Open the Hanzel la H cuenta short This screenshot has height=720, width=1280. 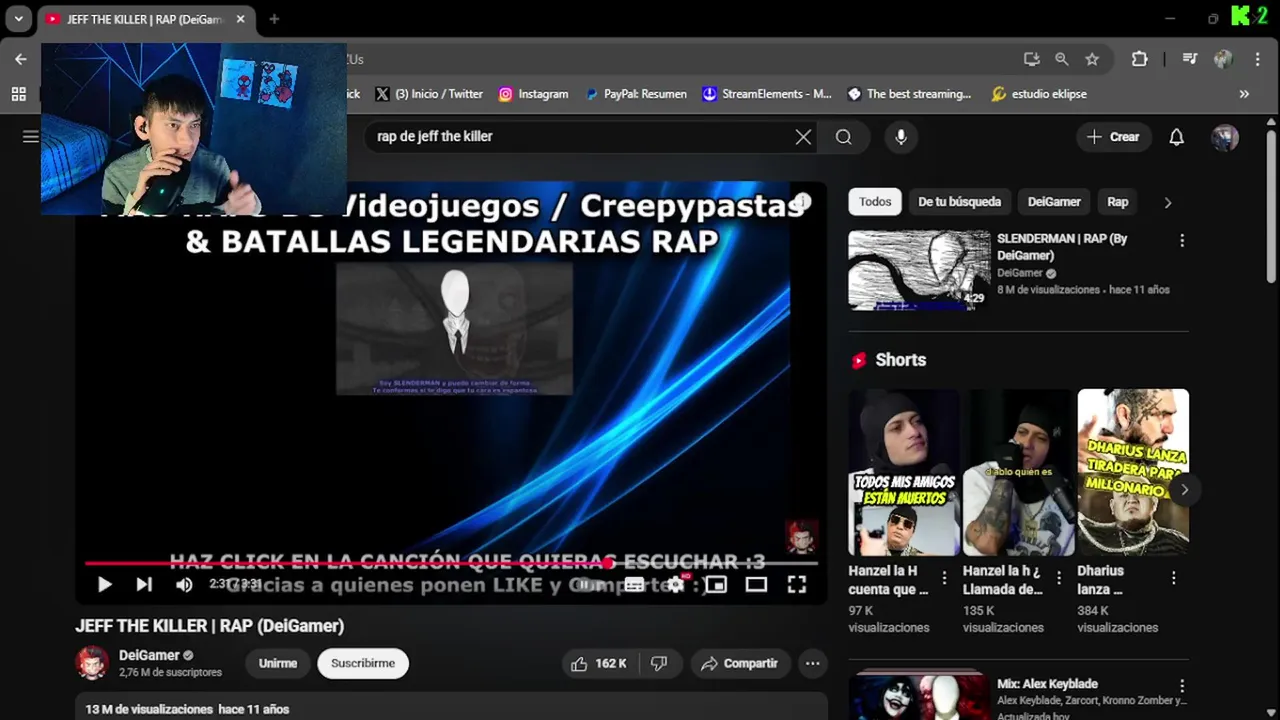[904, 472]
